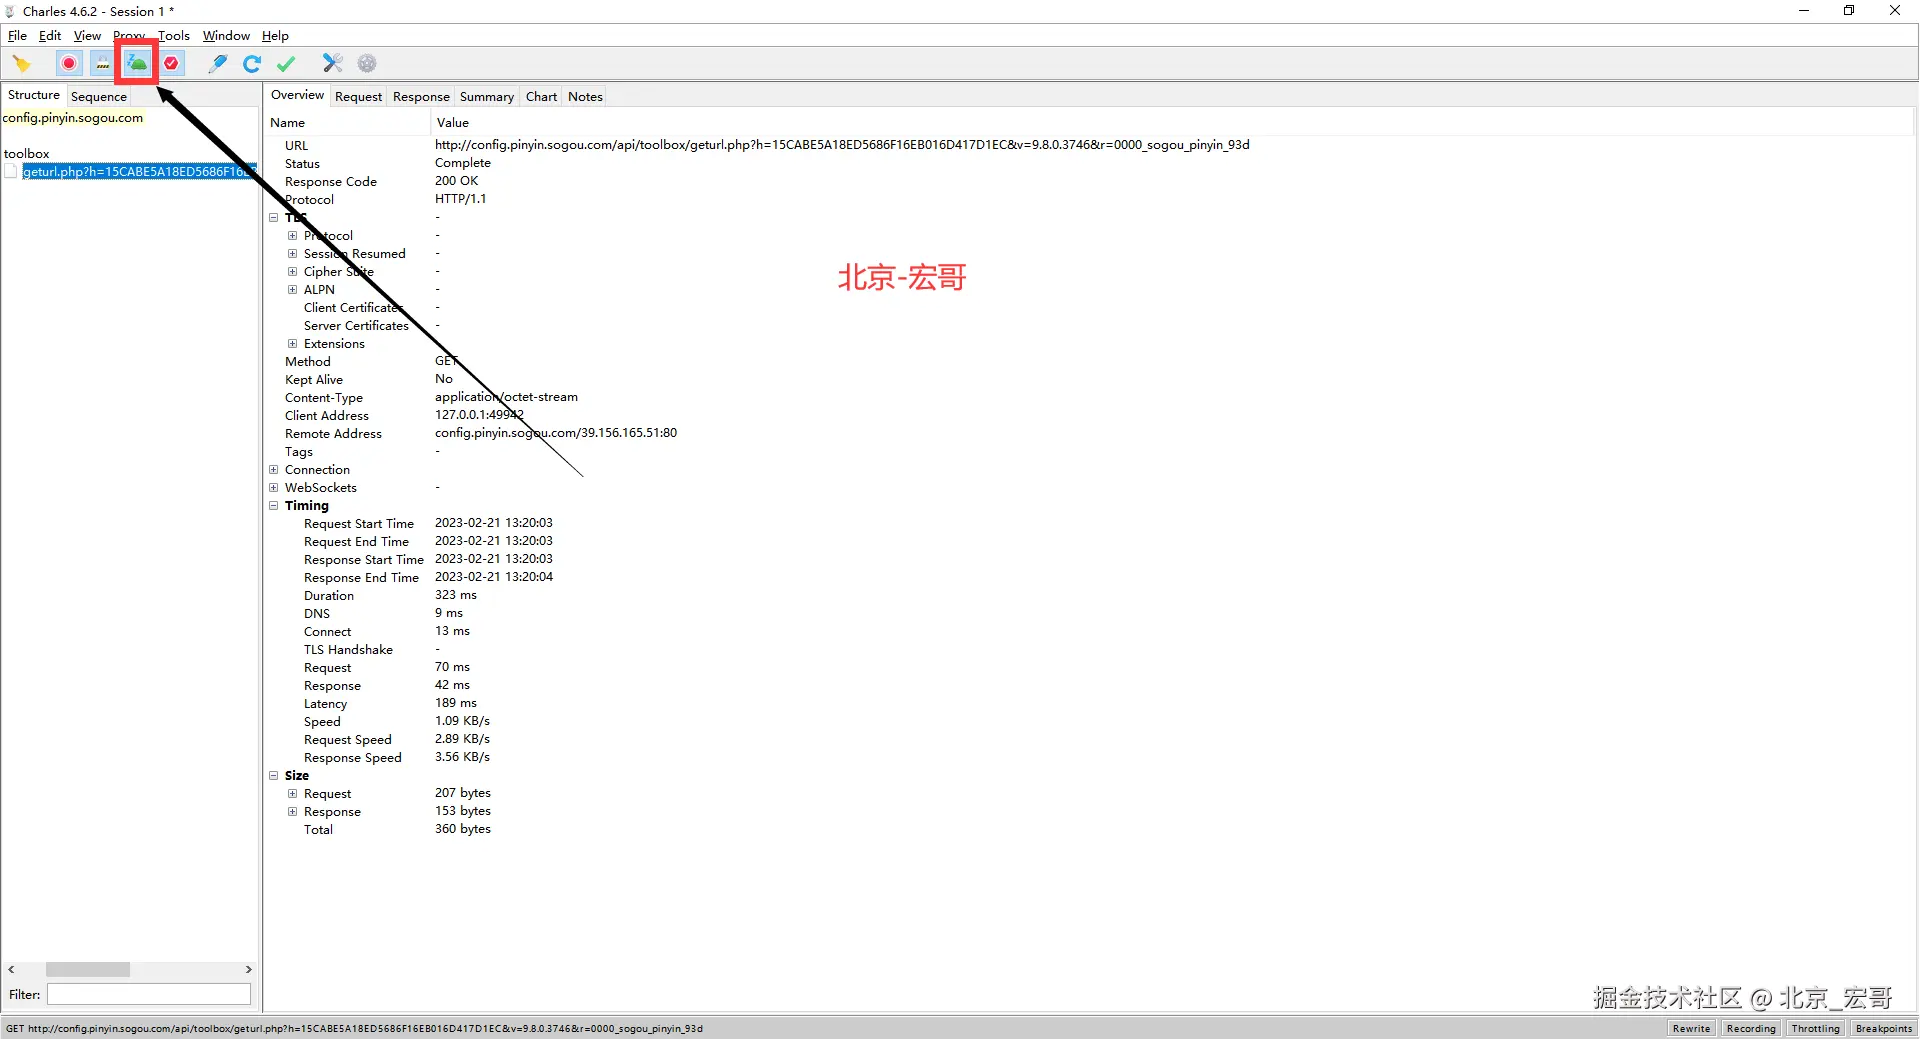
Task: Expand the Session Resumed row
Action: pyautogui.click(x=292, y=254)
